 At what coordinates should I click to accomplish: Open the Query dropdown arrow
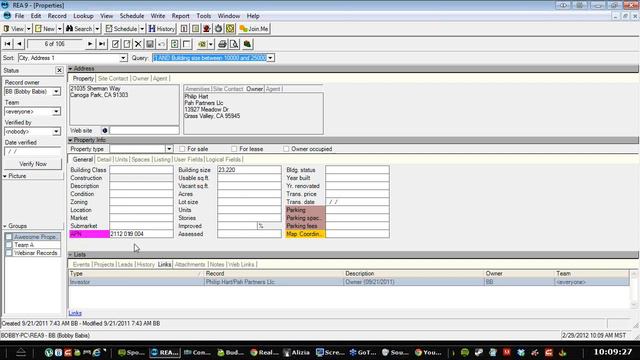pos(271,58)
